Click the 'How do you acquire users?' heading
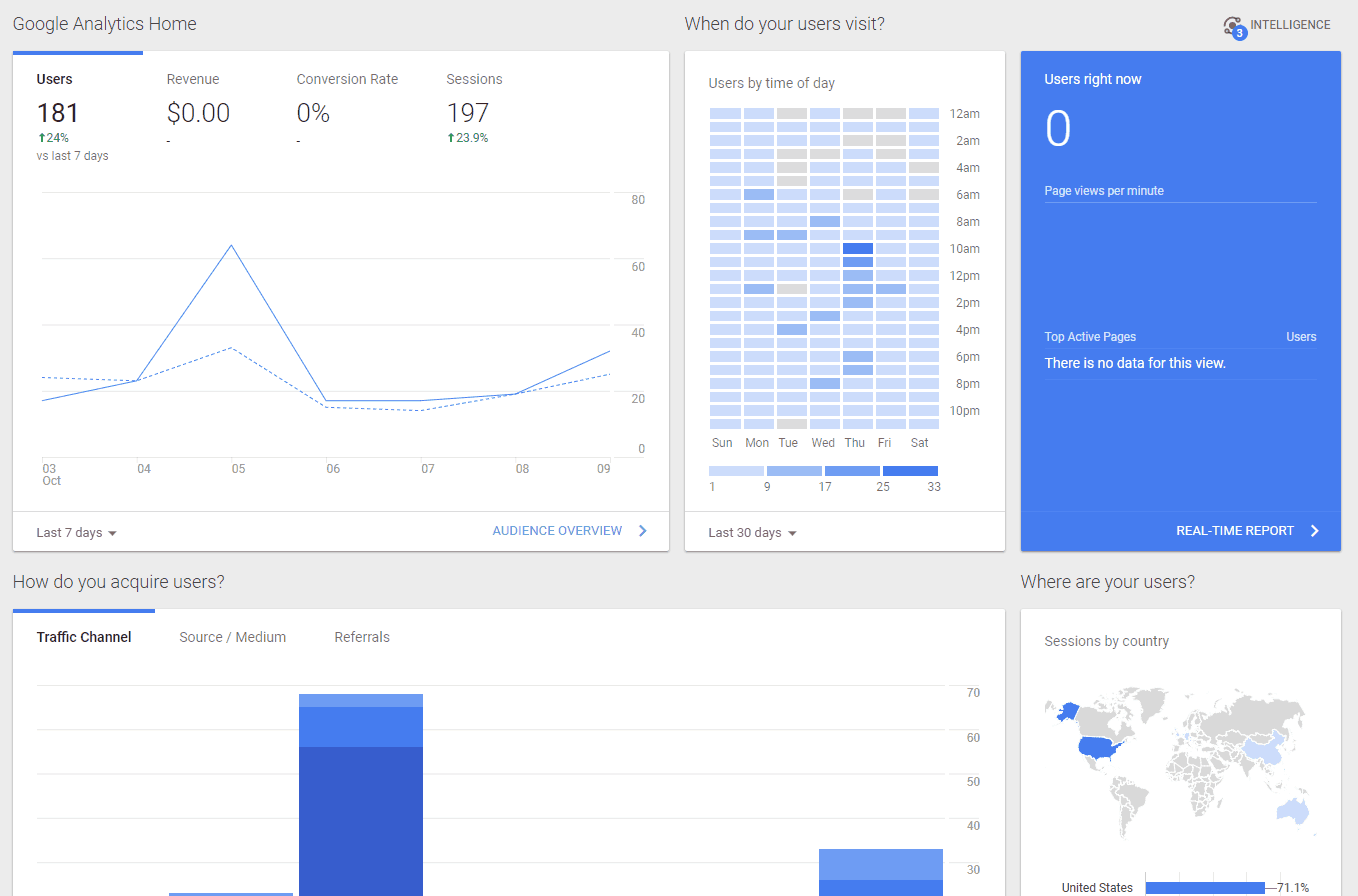The width and height of the screenshot is (1358, 896). point(118,581)
